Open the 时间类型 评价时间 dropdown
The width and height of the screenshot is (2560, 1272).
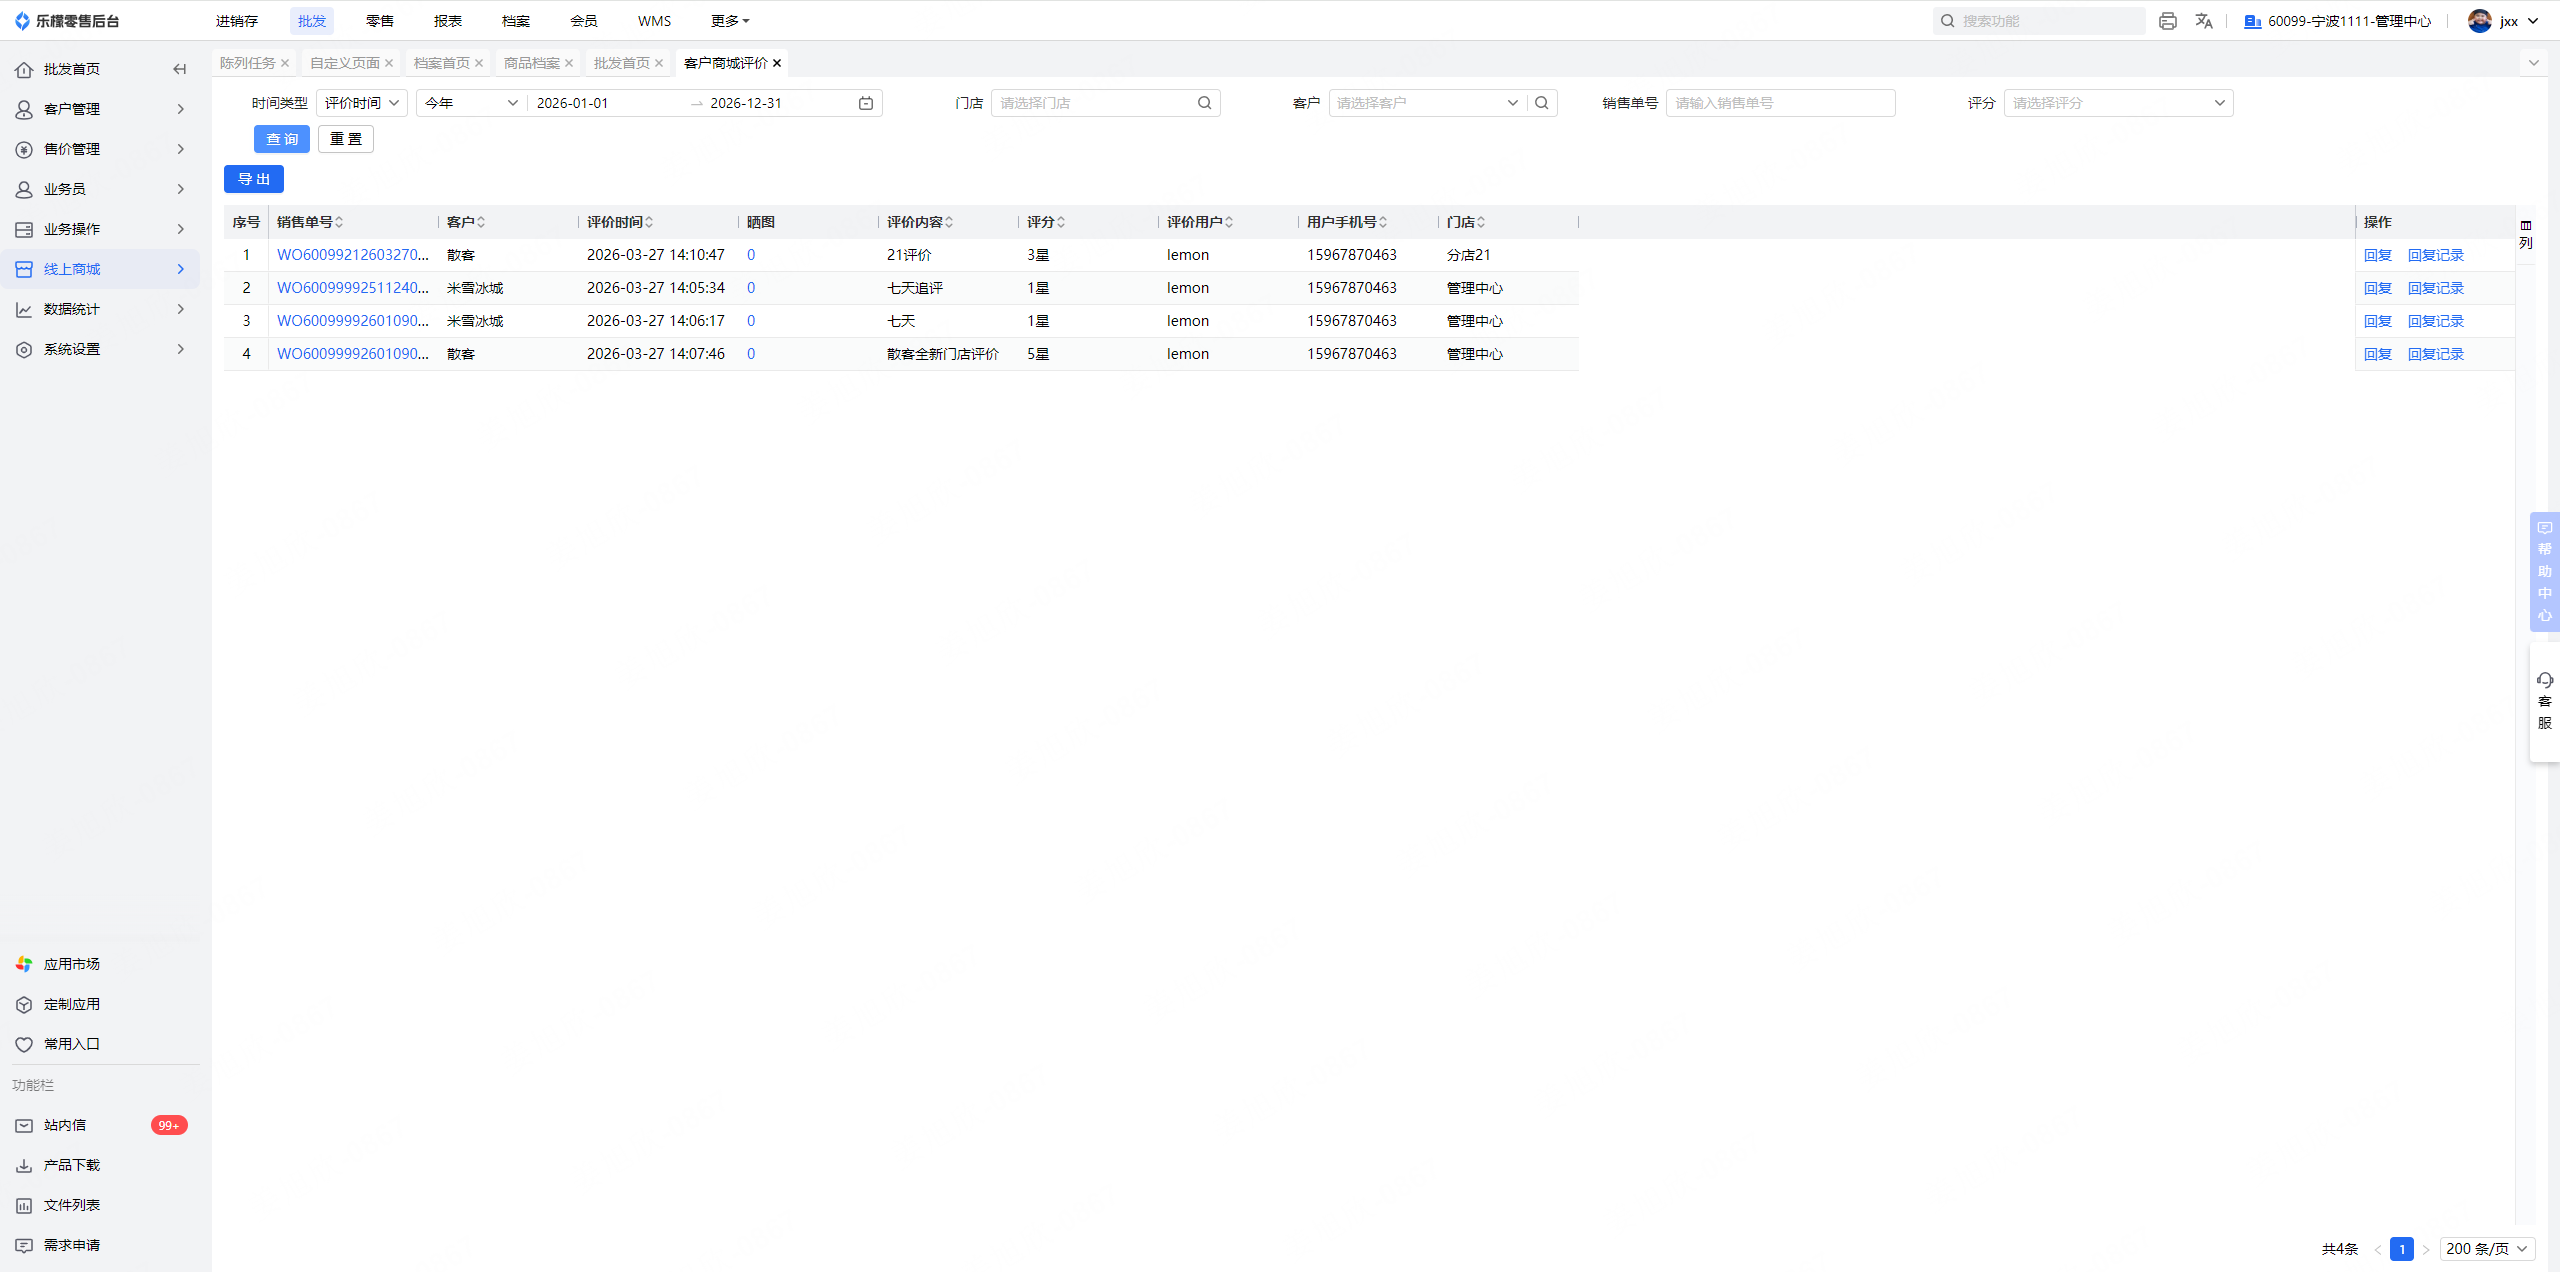click(361, 103)
